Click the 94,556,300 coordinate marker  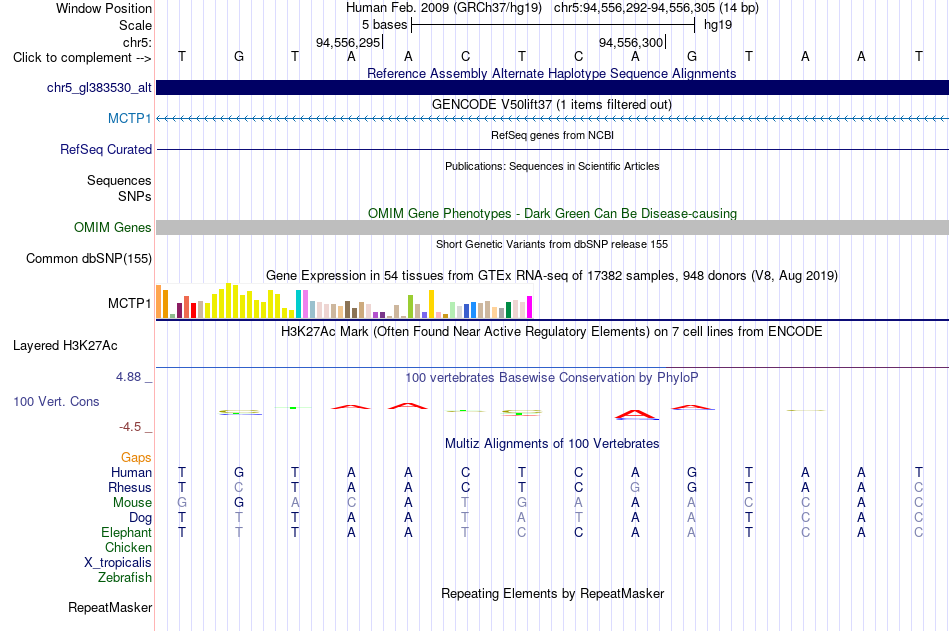[x=631, y=42]
